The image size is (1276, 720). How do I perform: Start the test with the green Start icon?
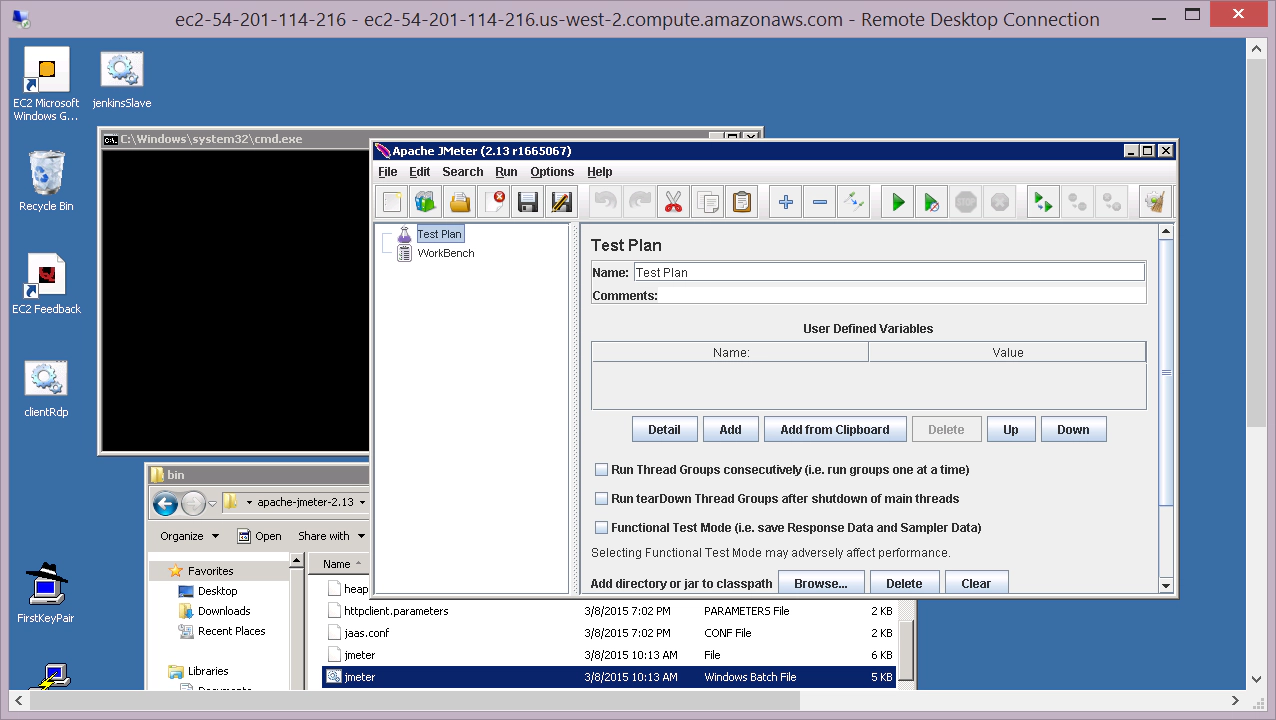pos(896,201)
